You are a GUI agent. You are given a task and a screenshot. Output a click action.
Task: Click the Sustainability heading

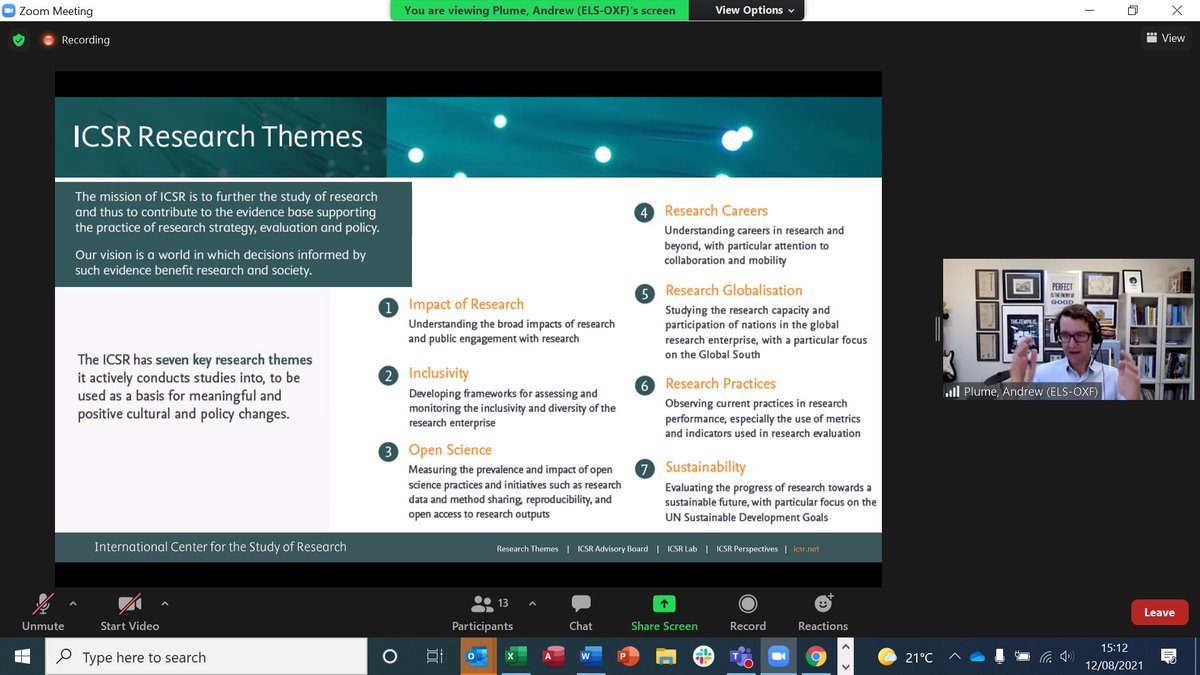click(705, 467)
